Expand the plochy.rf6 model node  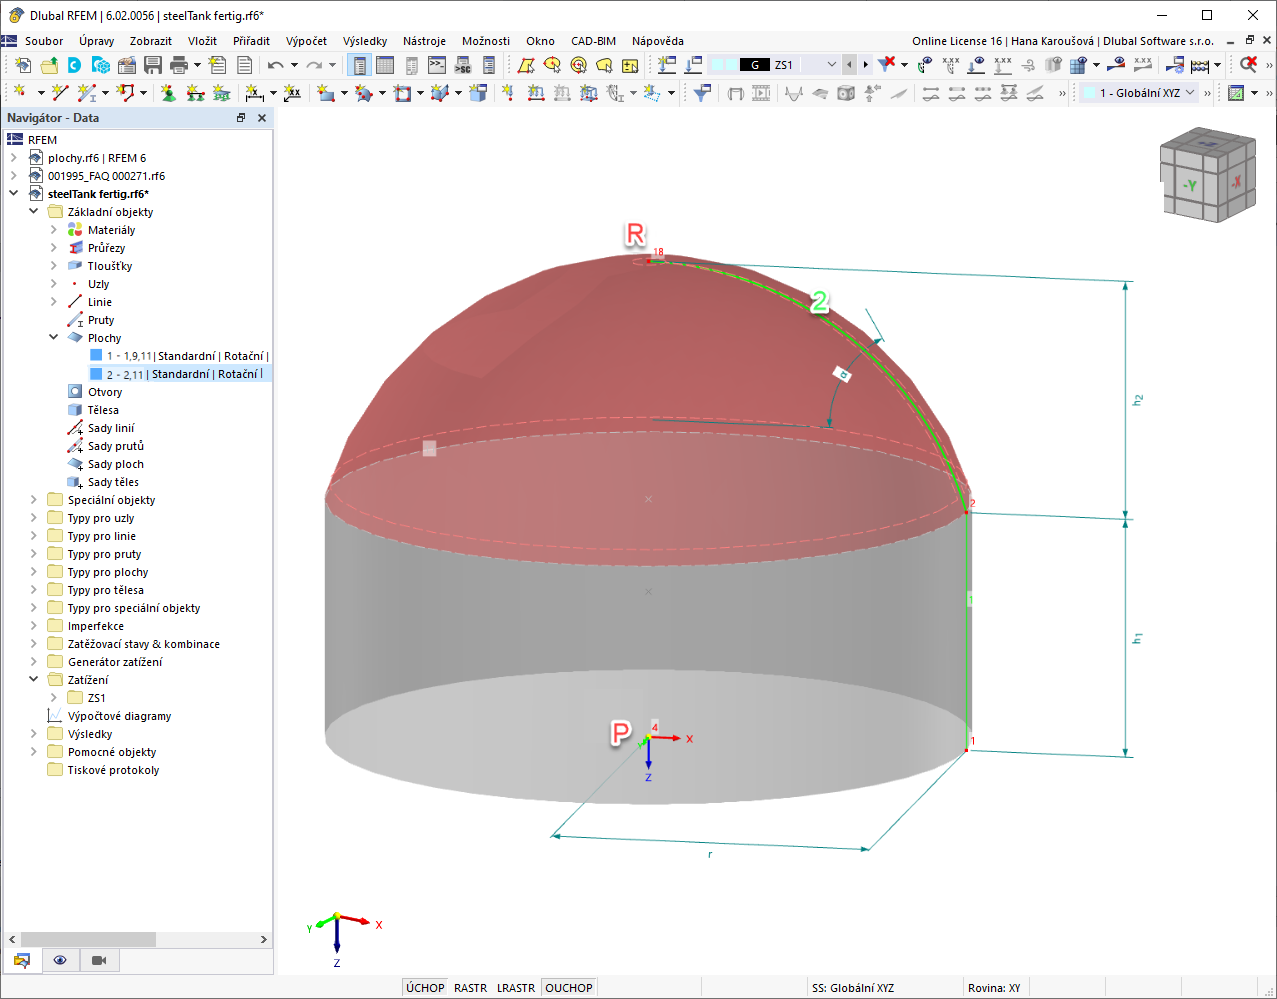(x=14, y=158)
